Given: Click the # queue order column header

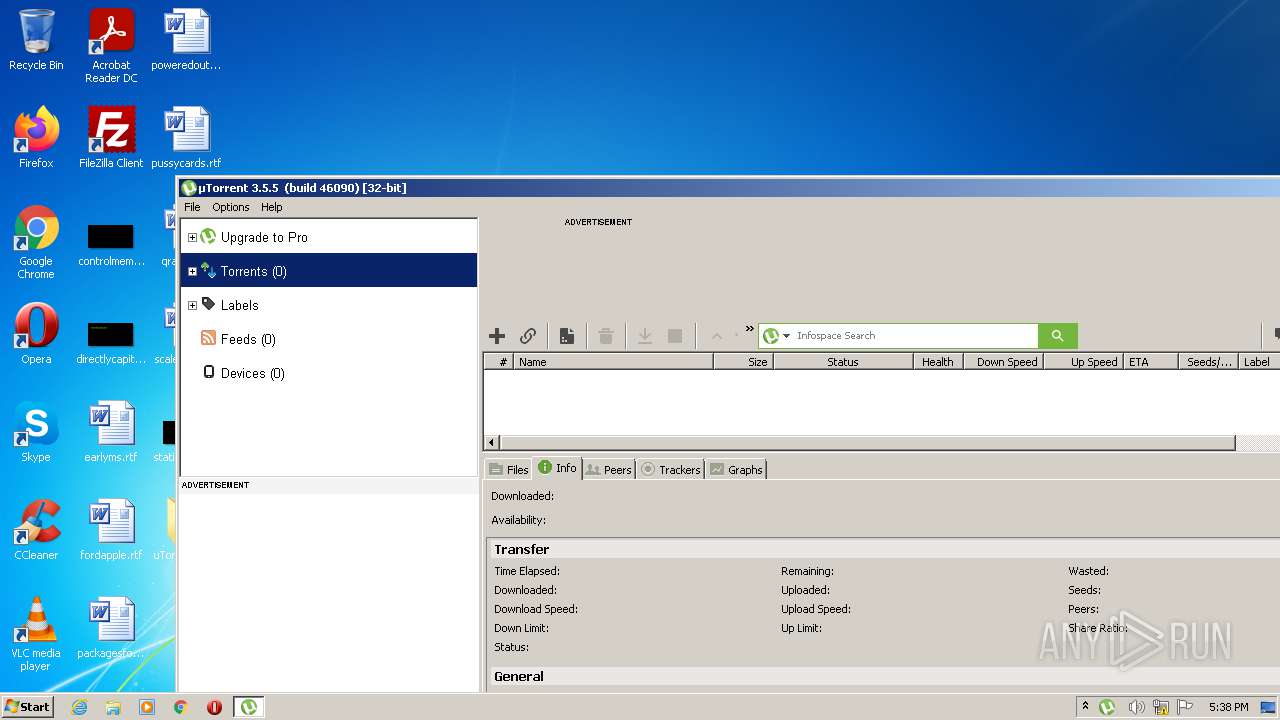Looking at the screenshot, I should (x=499, y=362).
